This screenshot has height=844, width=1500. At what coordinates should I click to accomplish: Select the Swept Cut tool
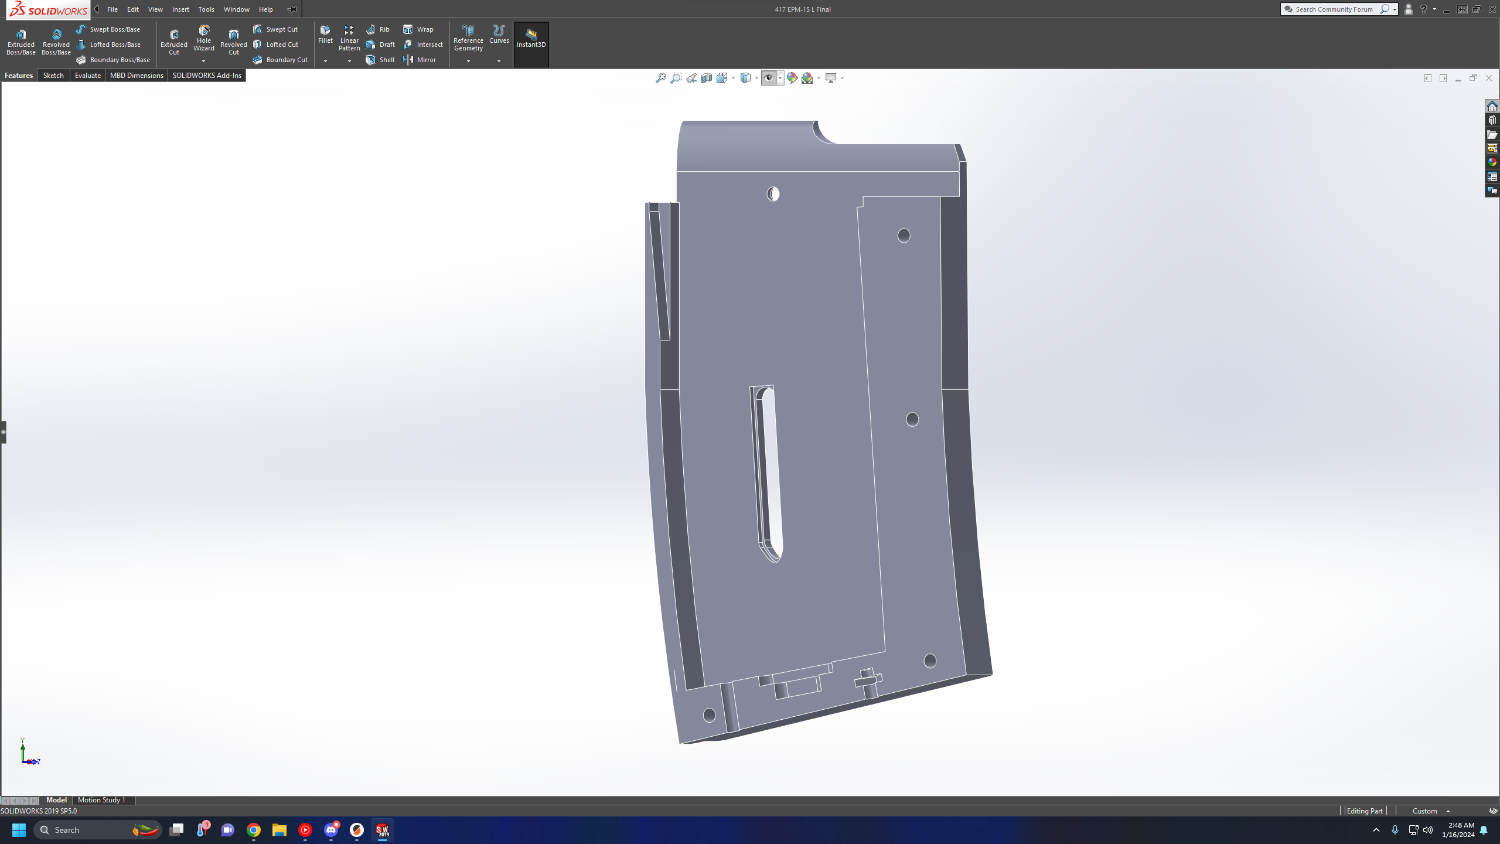[x=276, y=30]
